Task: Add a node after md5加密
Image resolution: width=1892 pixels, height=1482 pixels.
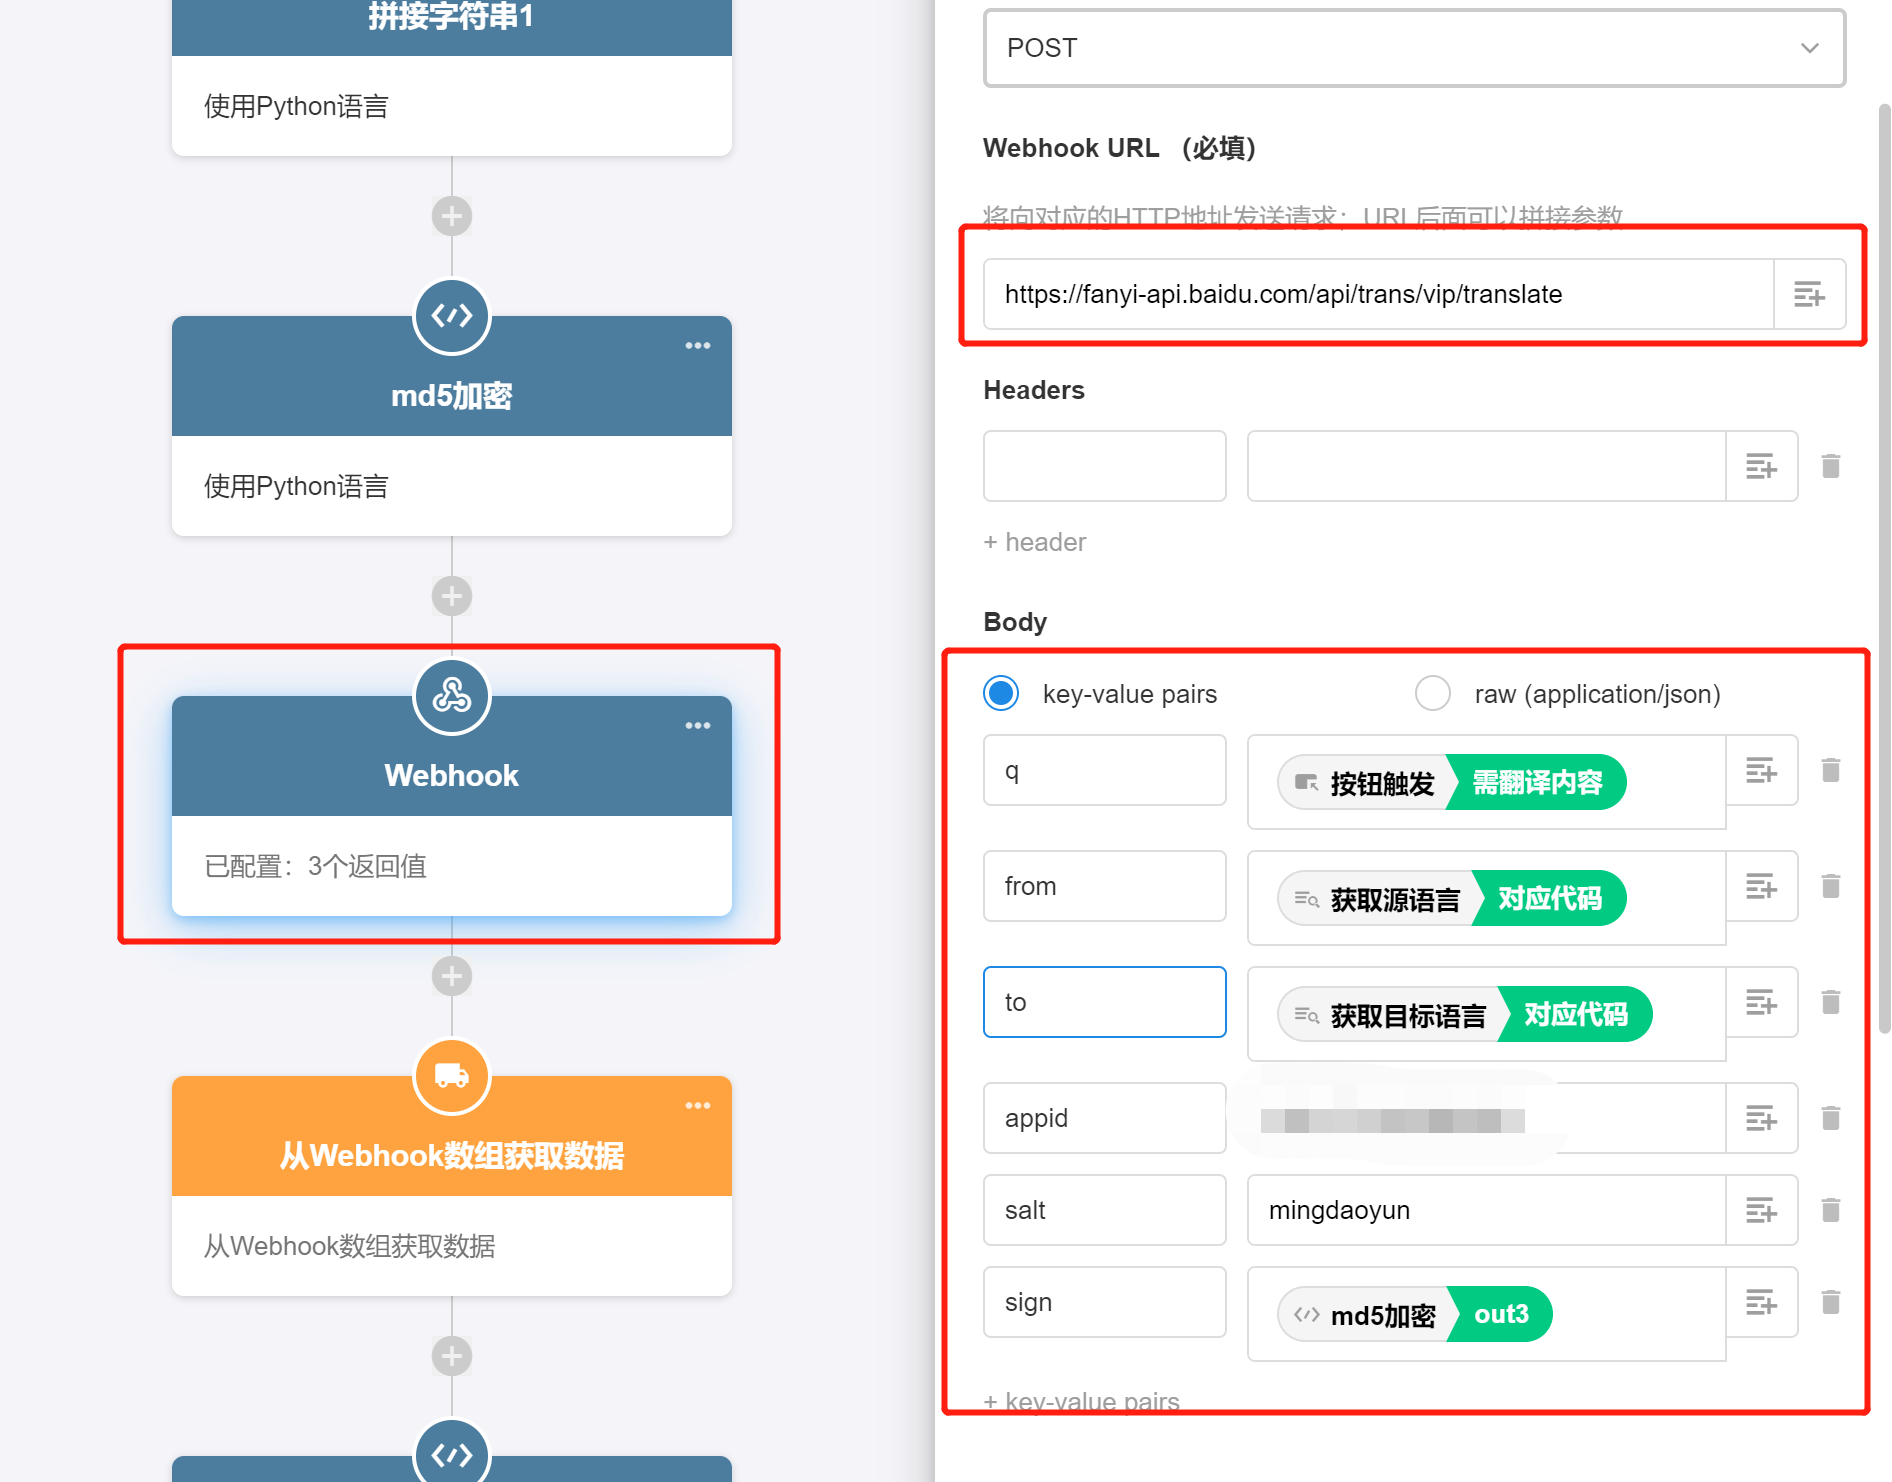Action: coord(452,596)
